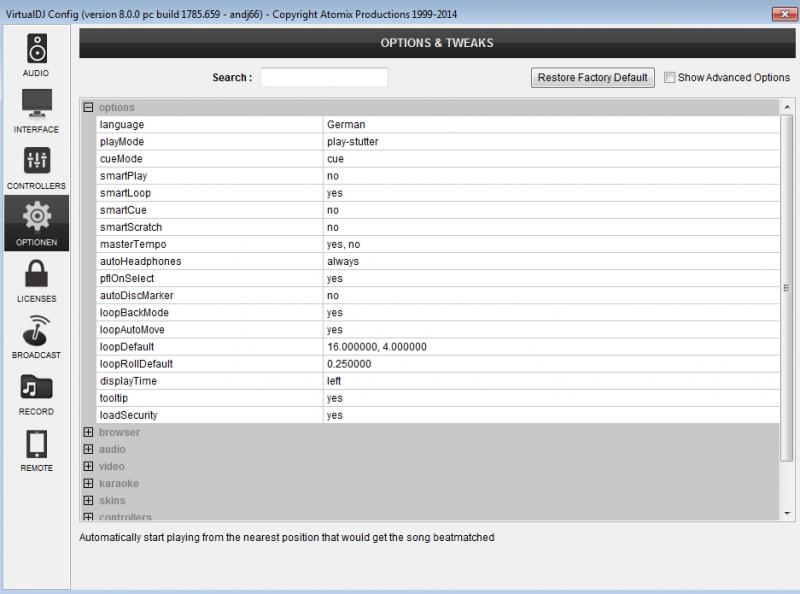Enable Show Advanced Options checkbox
This screenshot has width=800, height=594.
pos(669,77)
